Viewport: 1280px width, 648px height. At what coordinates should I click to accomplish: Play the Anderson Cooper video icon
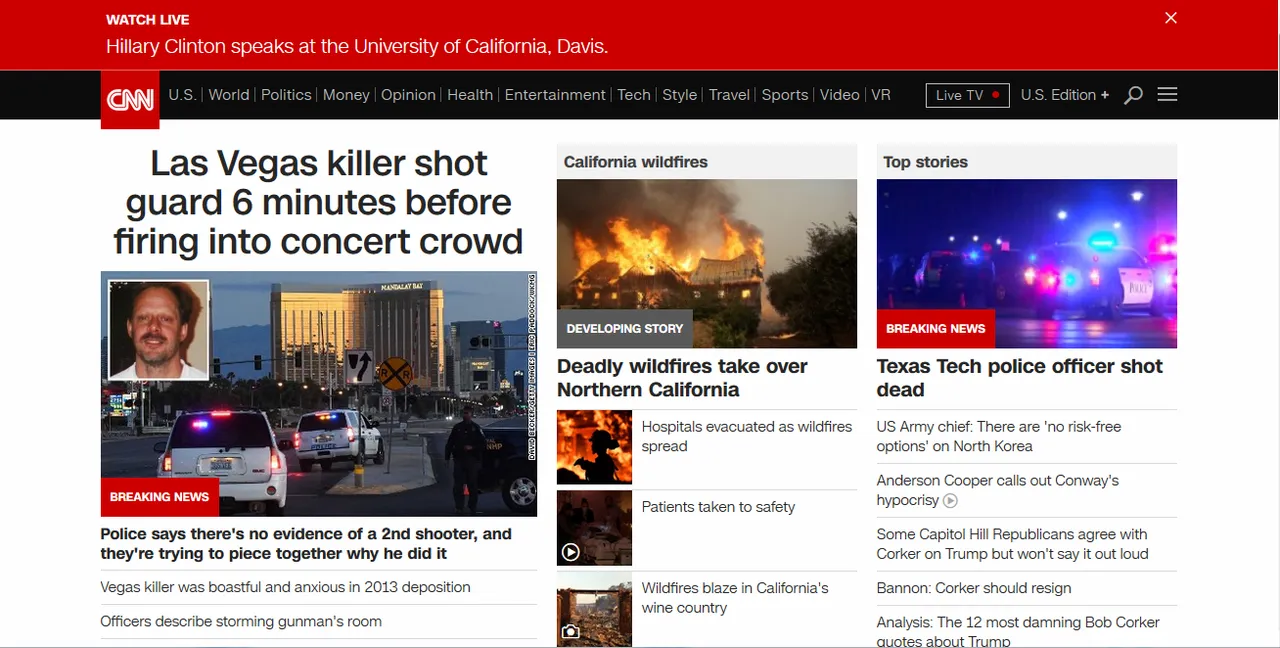(x=951, y=500)
